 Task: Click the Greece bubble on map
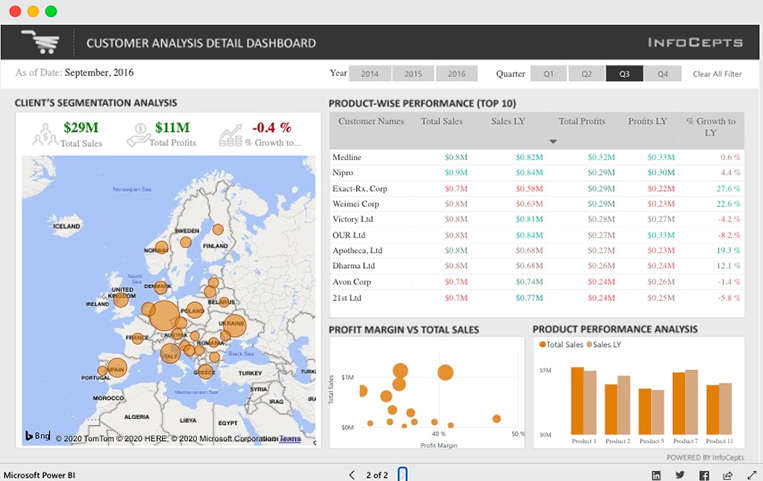click(x=205, y=371)
